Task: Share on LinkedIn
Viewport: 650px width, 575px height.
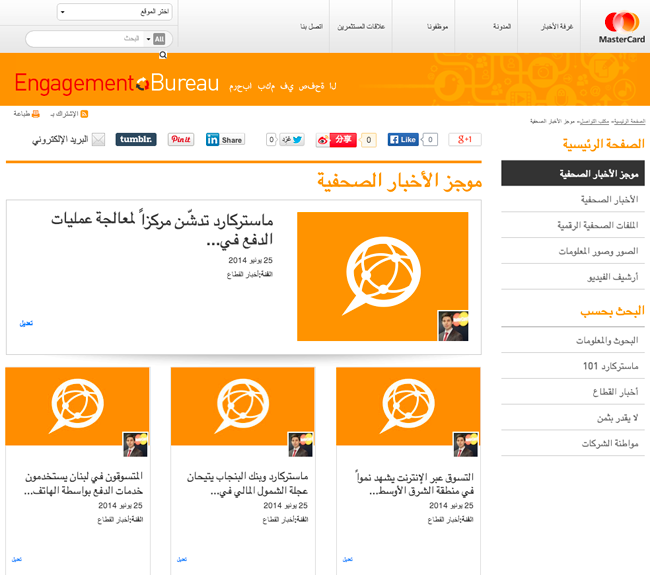Action: 225,140
